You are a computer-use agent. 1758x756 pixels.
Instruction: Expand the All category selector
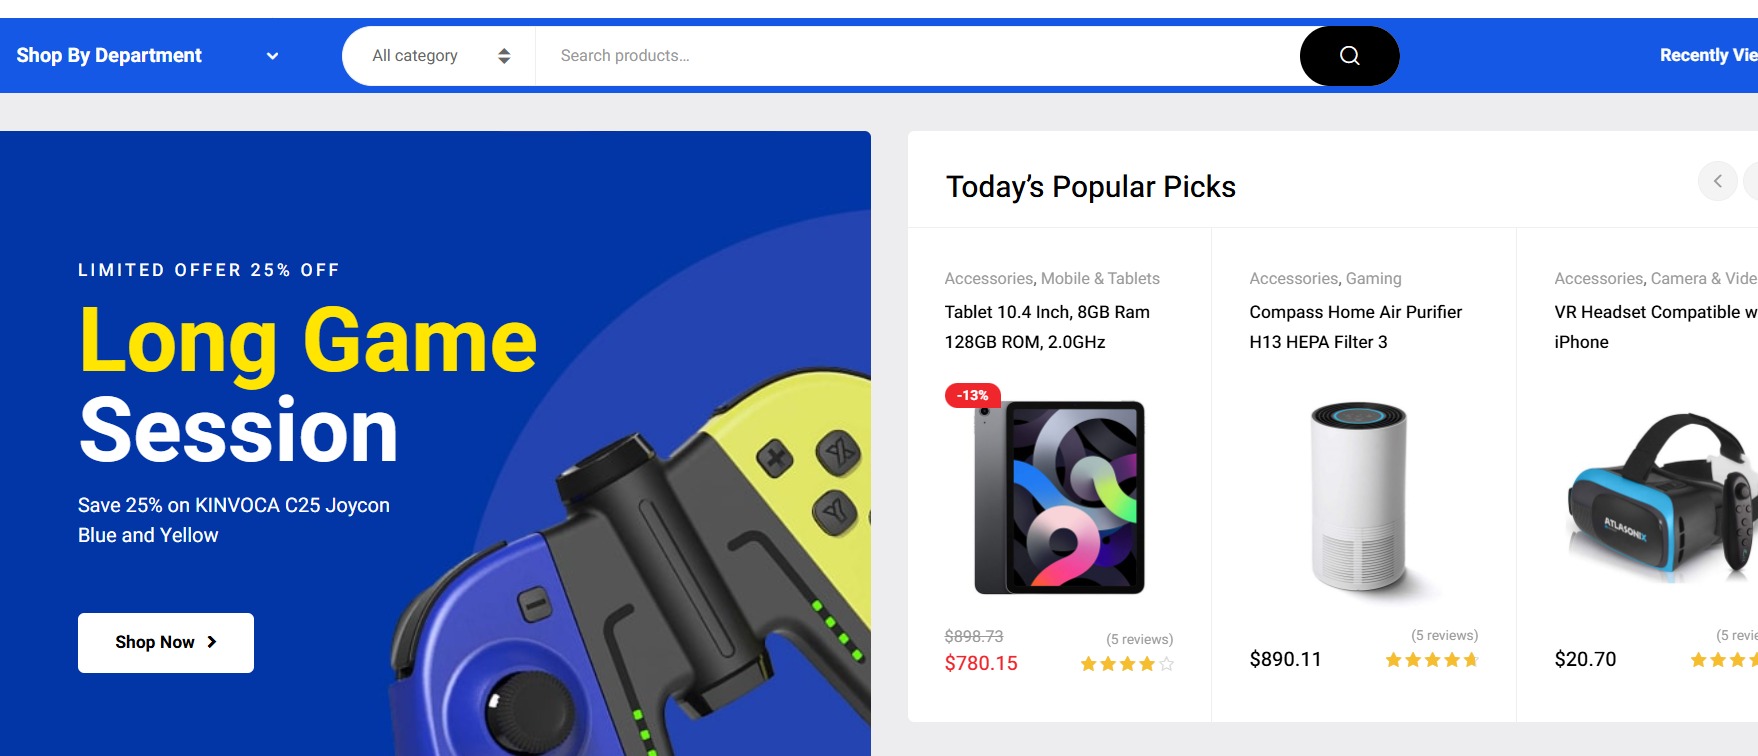437,55
